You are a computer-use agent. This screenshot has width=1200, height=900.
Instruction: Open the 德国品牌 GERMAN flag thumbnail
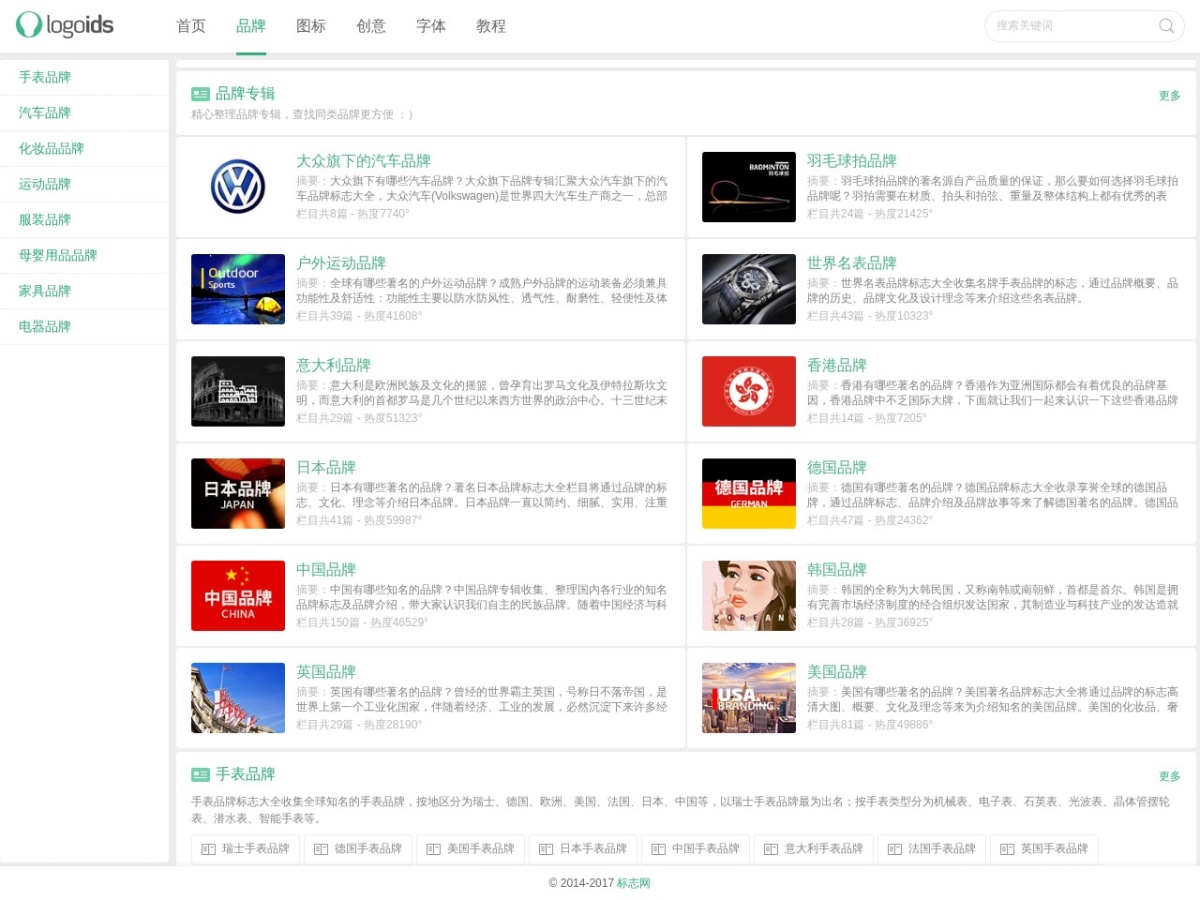(x=749, y=493)
